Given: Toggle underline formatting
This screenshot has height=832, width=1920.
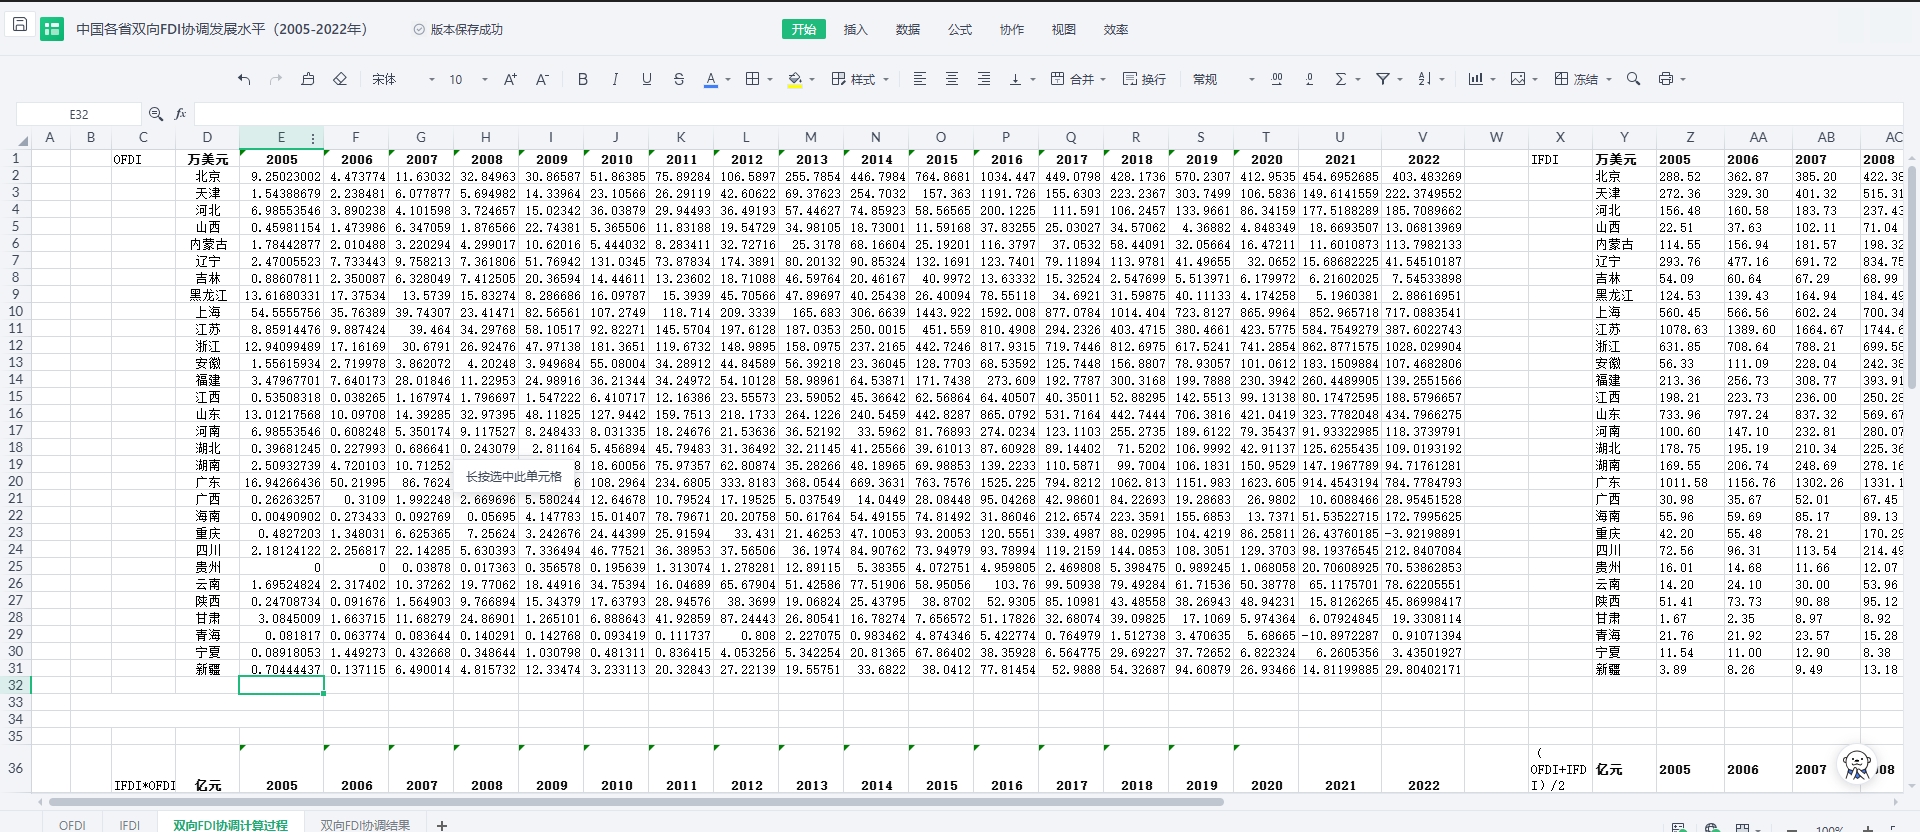Looking at the screenshot, I should coord(647,79).
